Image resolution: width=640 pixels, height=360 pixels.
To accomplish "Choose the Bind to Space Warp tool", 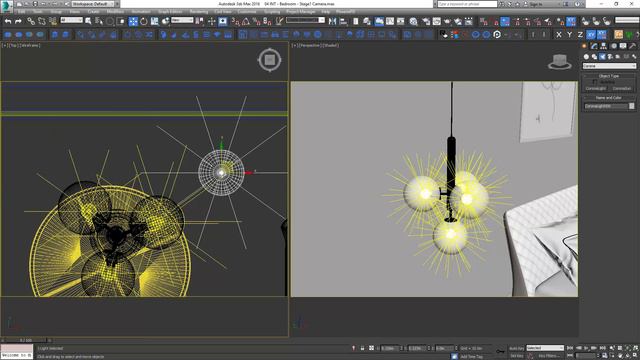I will 53,21.
